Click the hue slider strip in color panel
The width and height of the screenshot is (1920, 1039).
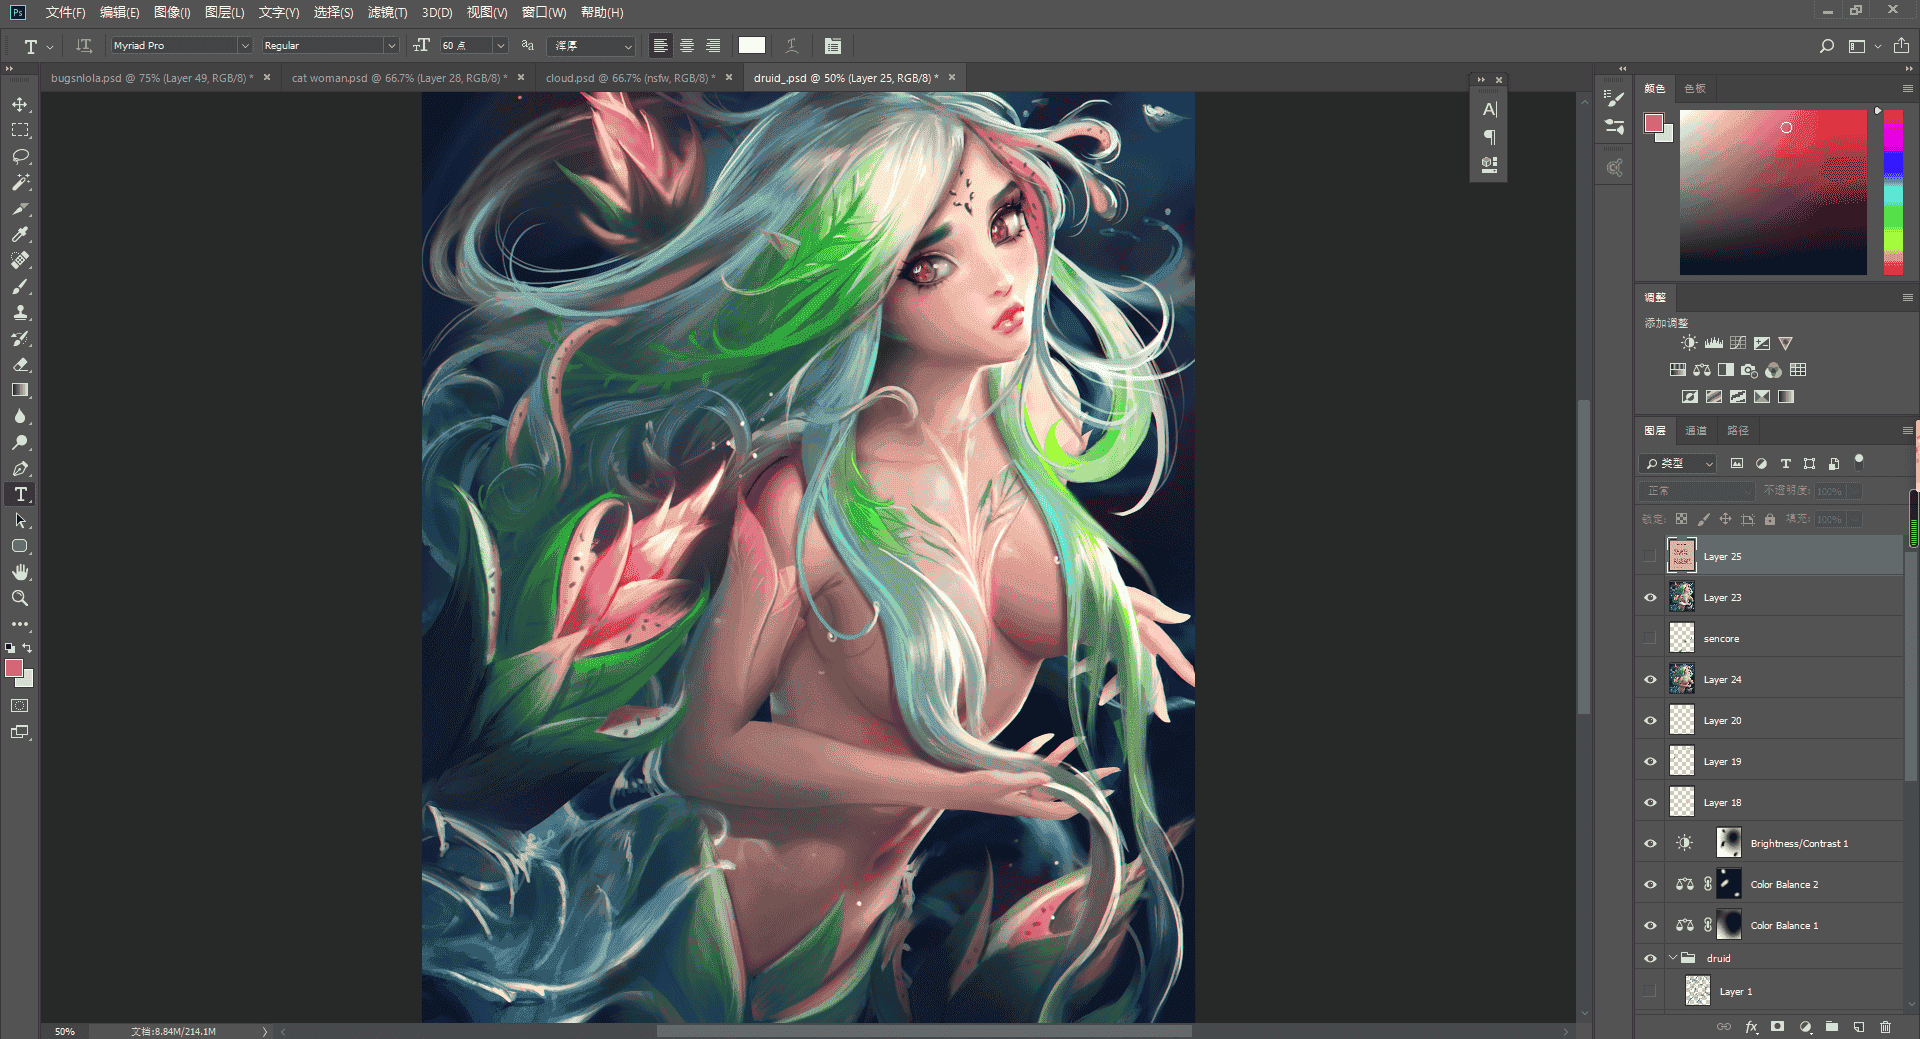1893,192
